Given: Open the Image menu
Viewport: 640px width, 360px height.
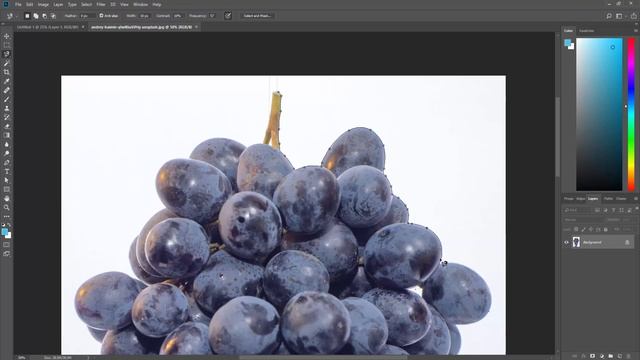Looking at the screenshot, I should [x=43, y=4].
